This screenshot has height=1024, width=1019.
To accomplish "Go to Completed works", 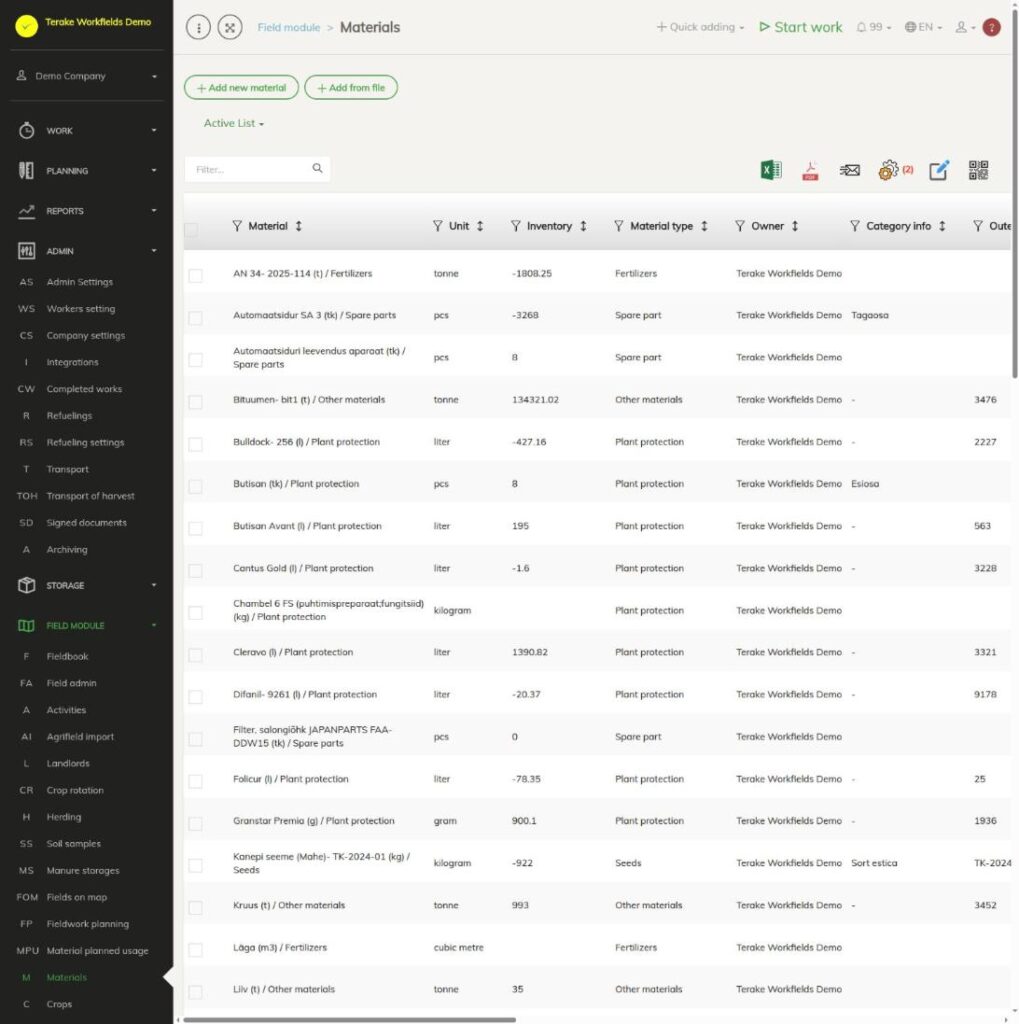I will click(x=84, y=389).
